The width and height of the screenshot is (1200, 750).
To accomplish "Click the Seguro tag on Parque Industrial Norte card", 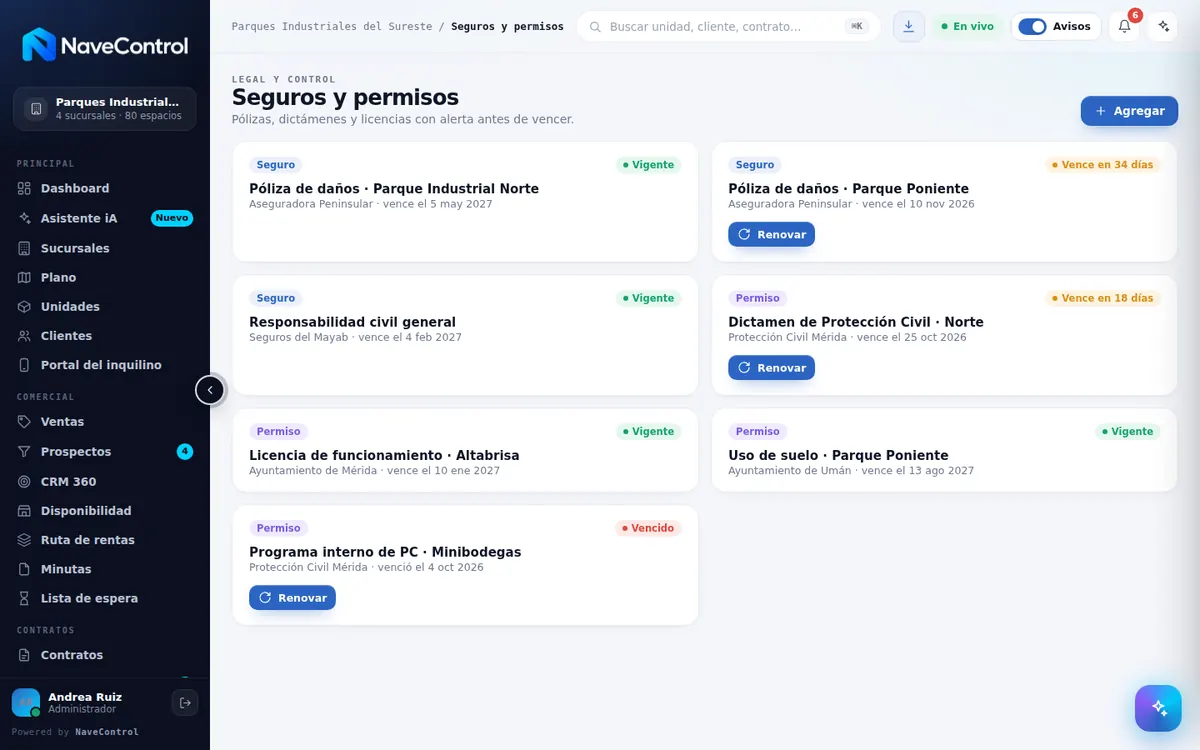I will (x=276, y=165).
